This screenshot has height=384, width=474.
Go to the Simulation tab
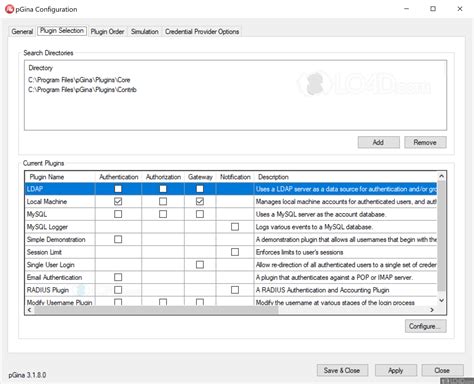pyautogui.click(x=145, y=32)
